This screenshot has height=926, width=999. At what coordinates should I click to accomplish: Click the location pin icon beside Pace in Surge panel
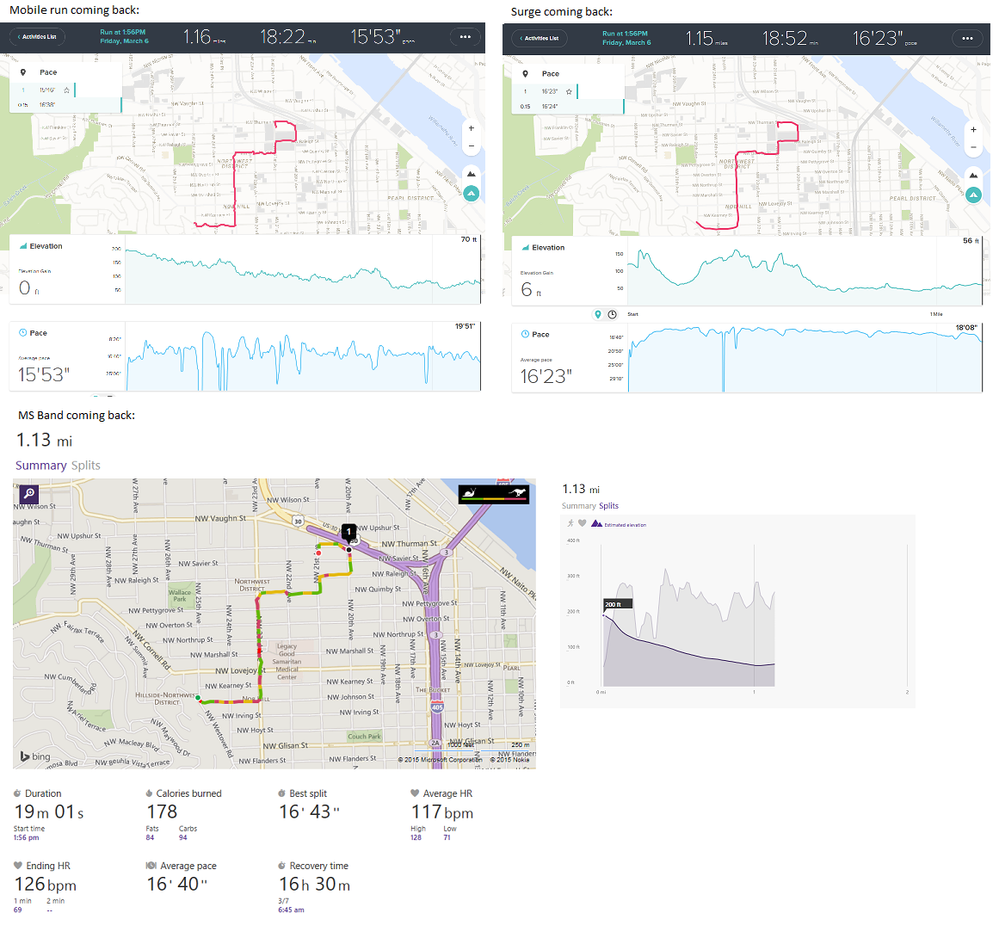pyautogui.click(x=526, y=74)
